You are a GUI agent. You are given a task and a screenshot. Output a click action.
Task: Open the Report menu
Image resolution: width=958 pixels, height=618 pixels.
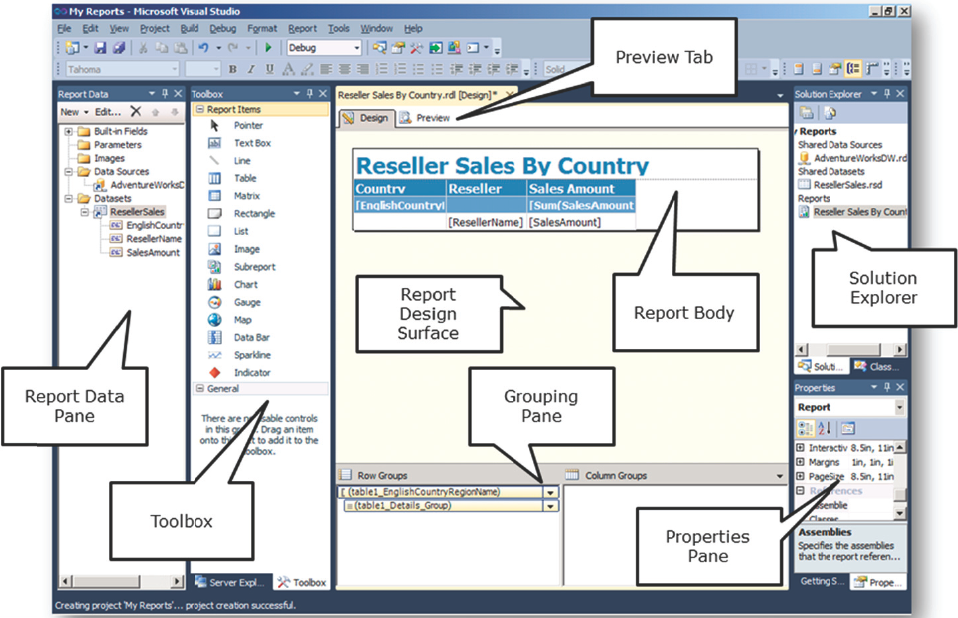coord(302,29)
